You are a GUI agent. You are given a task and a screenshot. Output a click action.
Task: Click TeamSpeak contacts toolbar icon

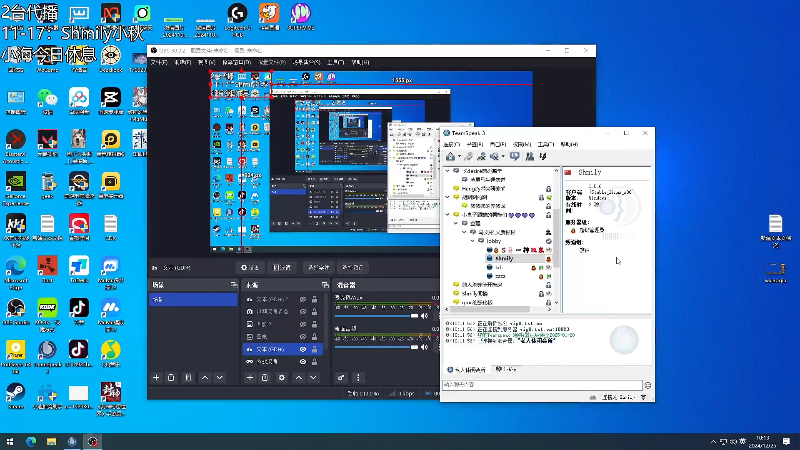click(530, 157)
